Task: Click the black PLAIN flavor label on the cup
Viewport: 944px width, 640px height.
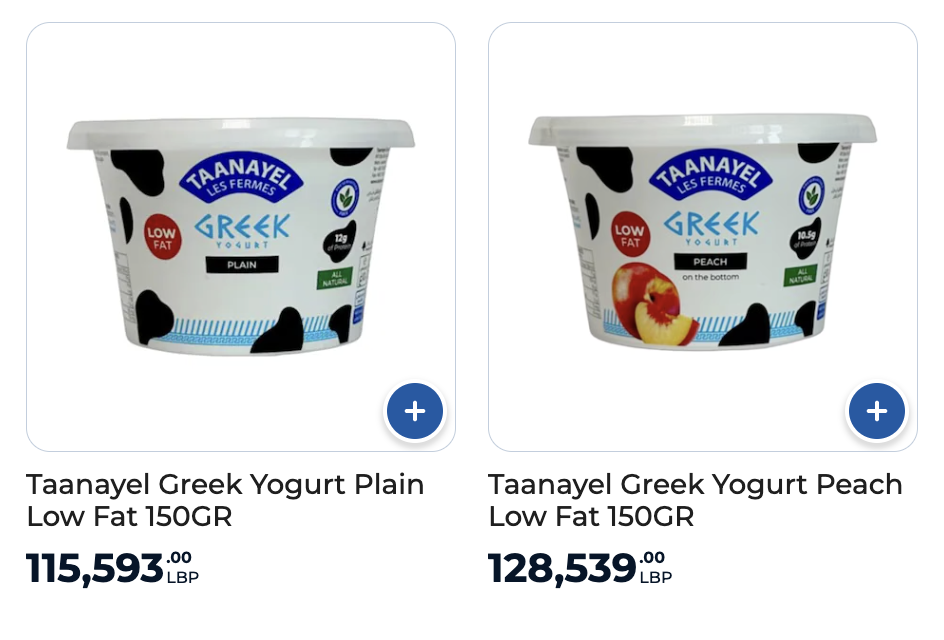Action: pyautogui.click(x=242, y=264)
